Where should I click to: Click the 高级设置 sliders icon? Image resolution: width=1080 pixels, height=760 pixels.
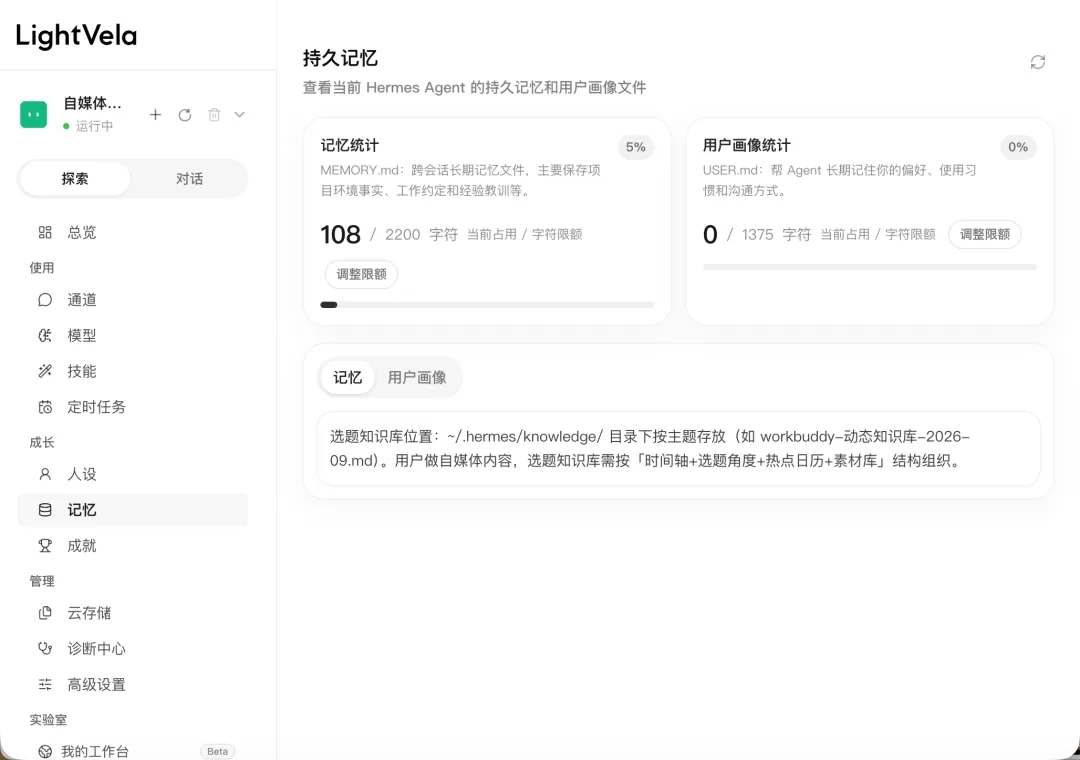pyautogui.click(x=45, y=684)
